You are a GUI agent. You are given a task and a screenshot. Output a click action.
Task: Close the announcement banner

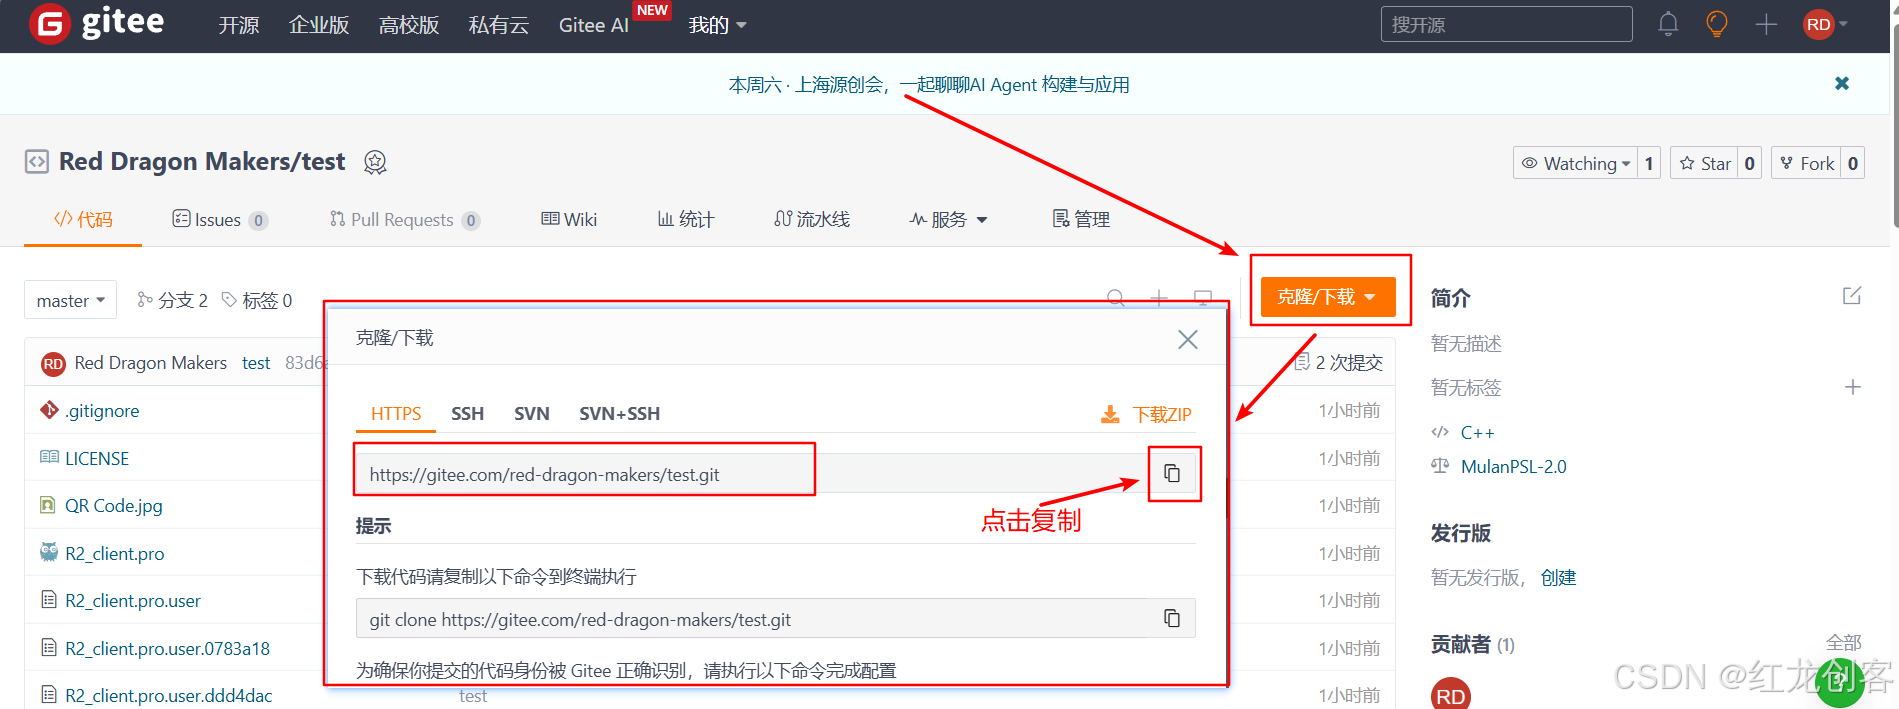1842,84
